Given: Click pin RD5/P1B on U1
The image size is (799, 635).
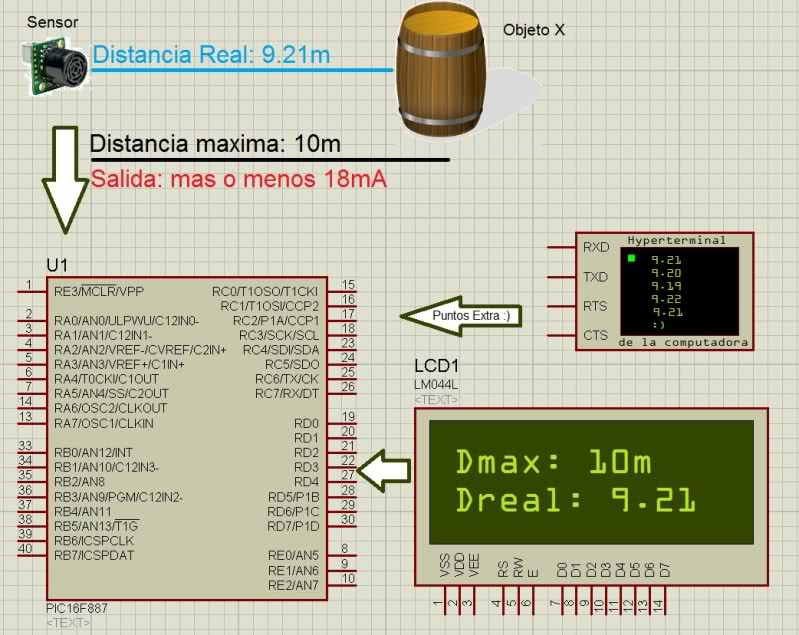Looking at the screenshot, I should [294, 497].
